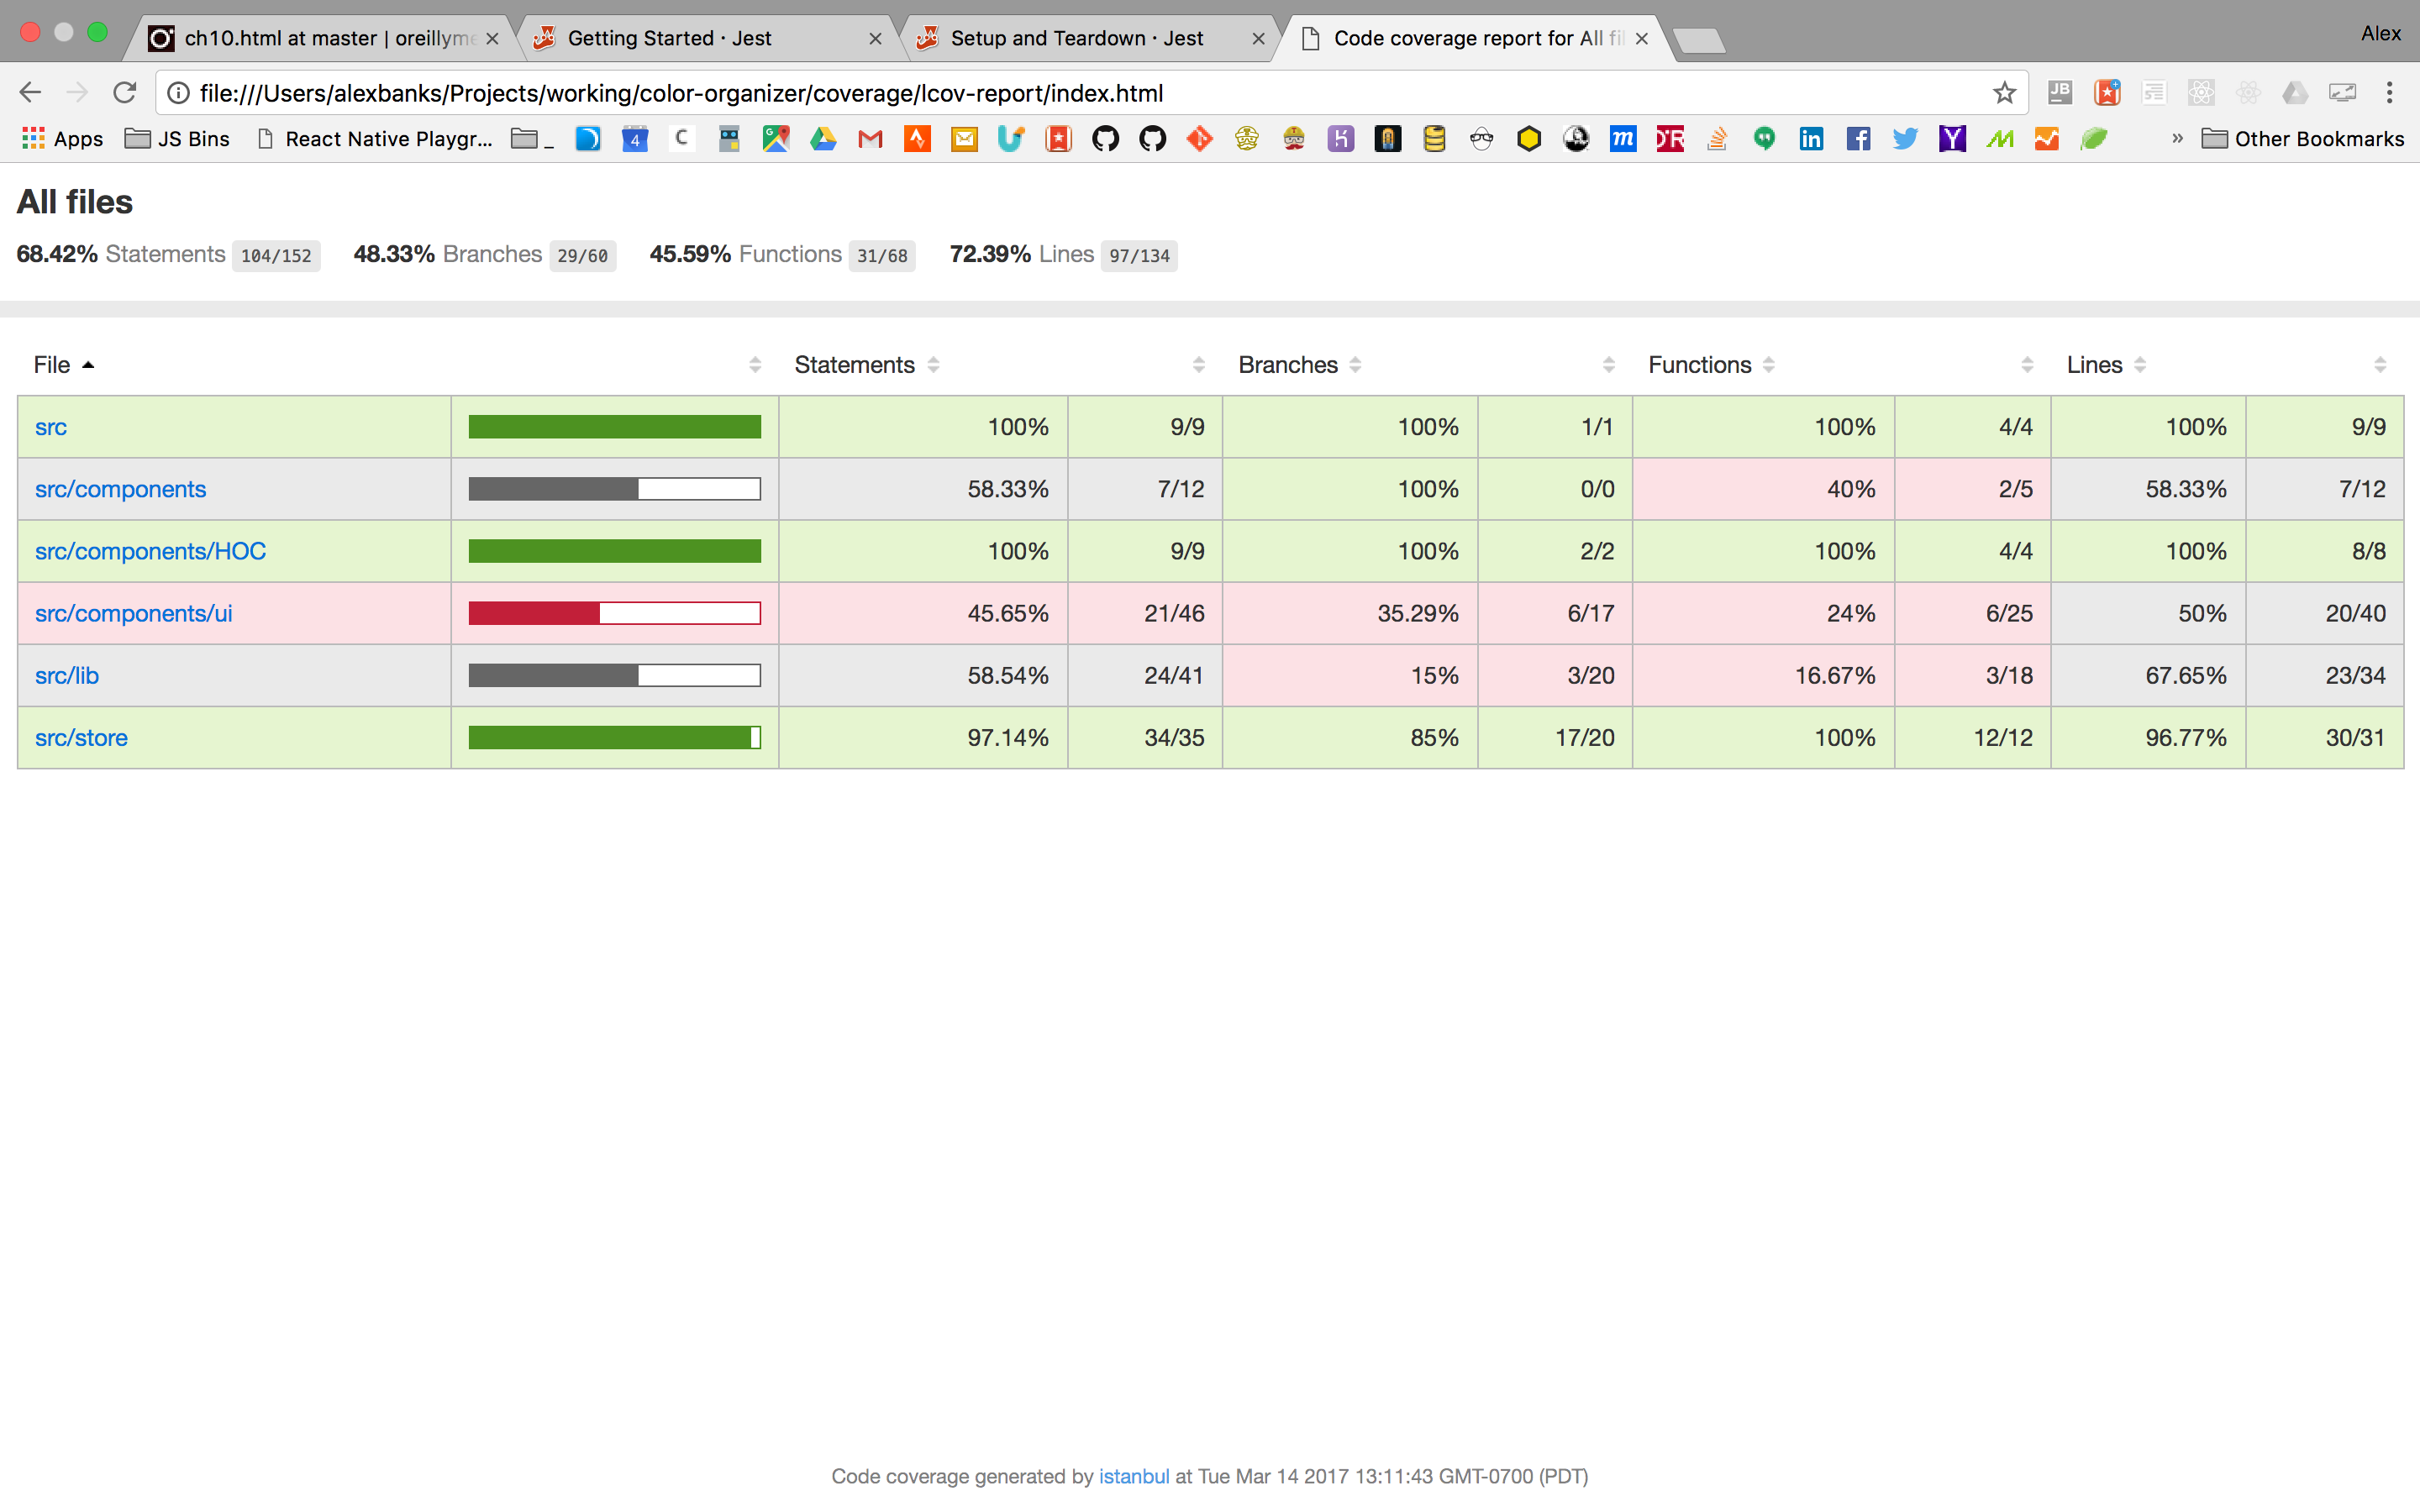This screenshot has width=2420, height=1512.
Task: Open the Facebook bookmark
Action: [1858, 139]
